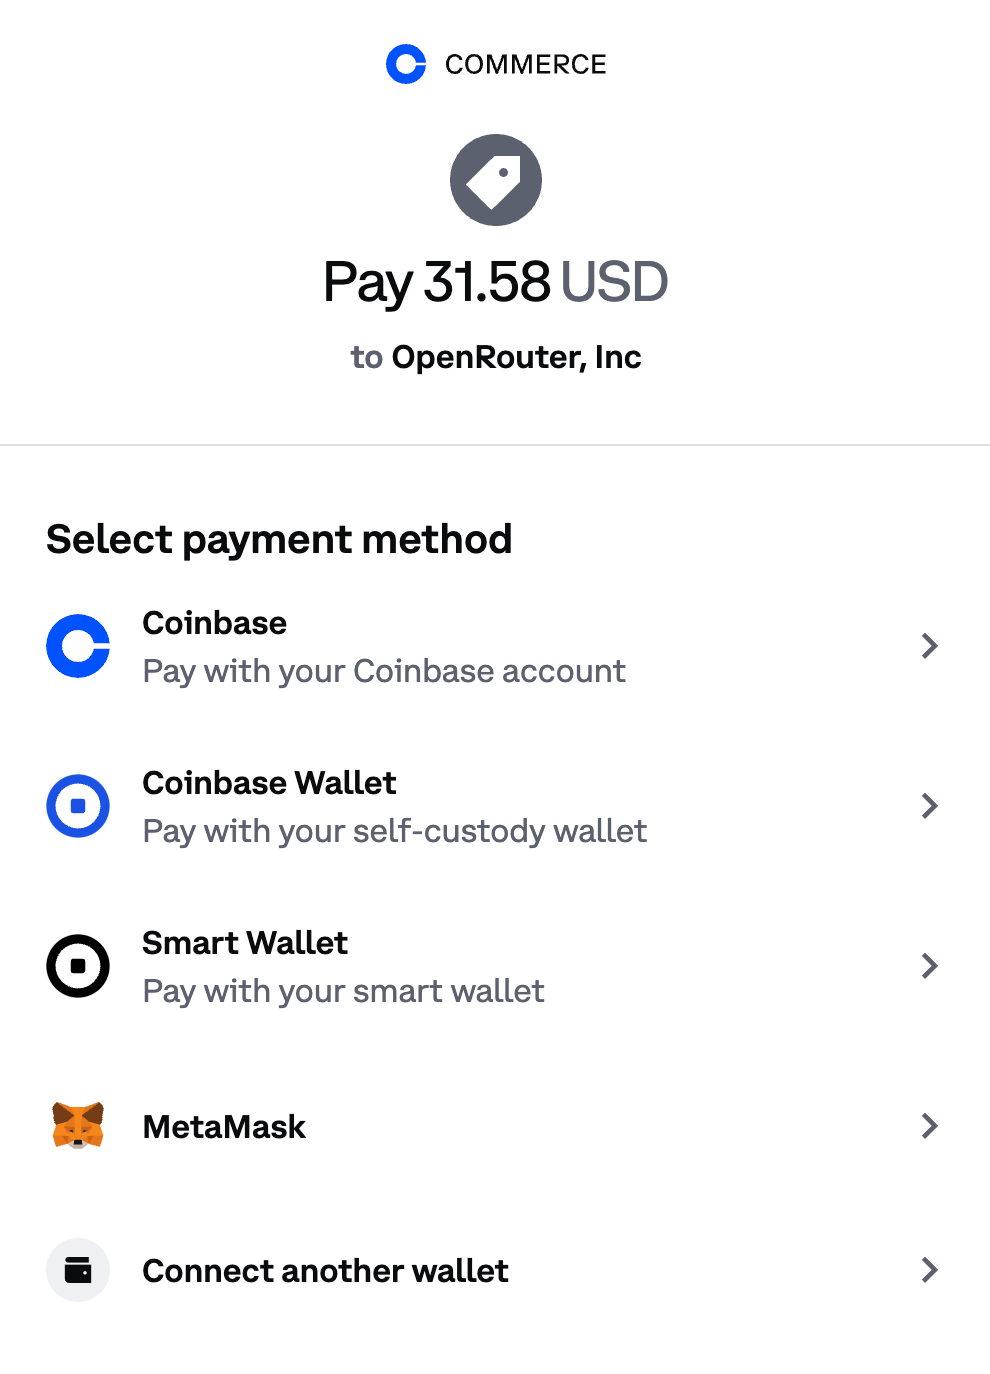Click the MetaMask fox icon

tap(78, 1126)
